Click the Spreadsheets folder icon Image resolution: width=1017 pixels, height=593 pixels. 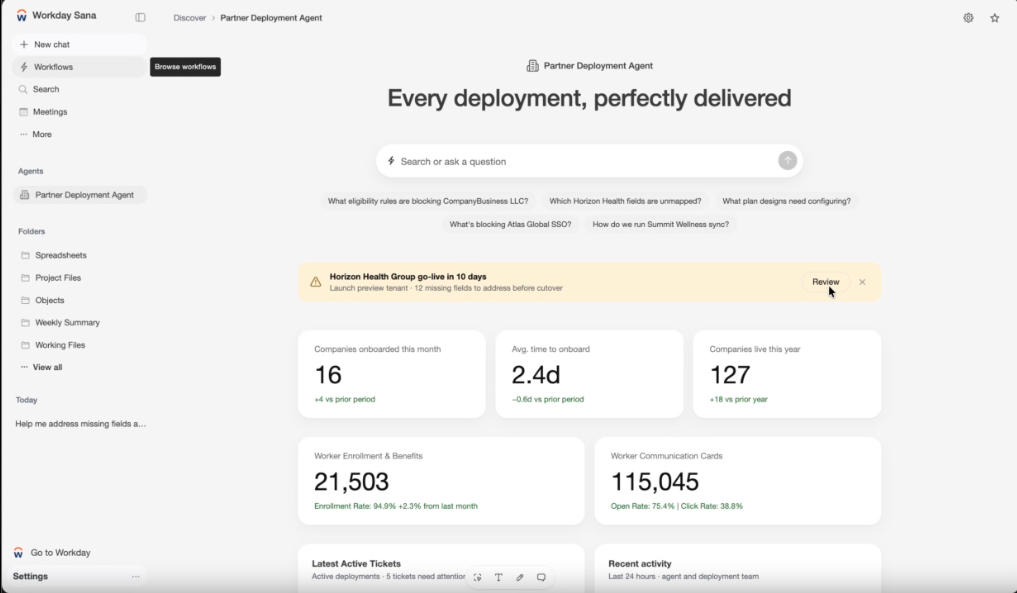pyautogui.click(x=25, y=255)
